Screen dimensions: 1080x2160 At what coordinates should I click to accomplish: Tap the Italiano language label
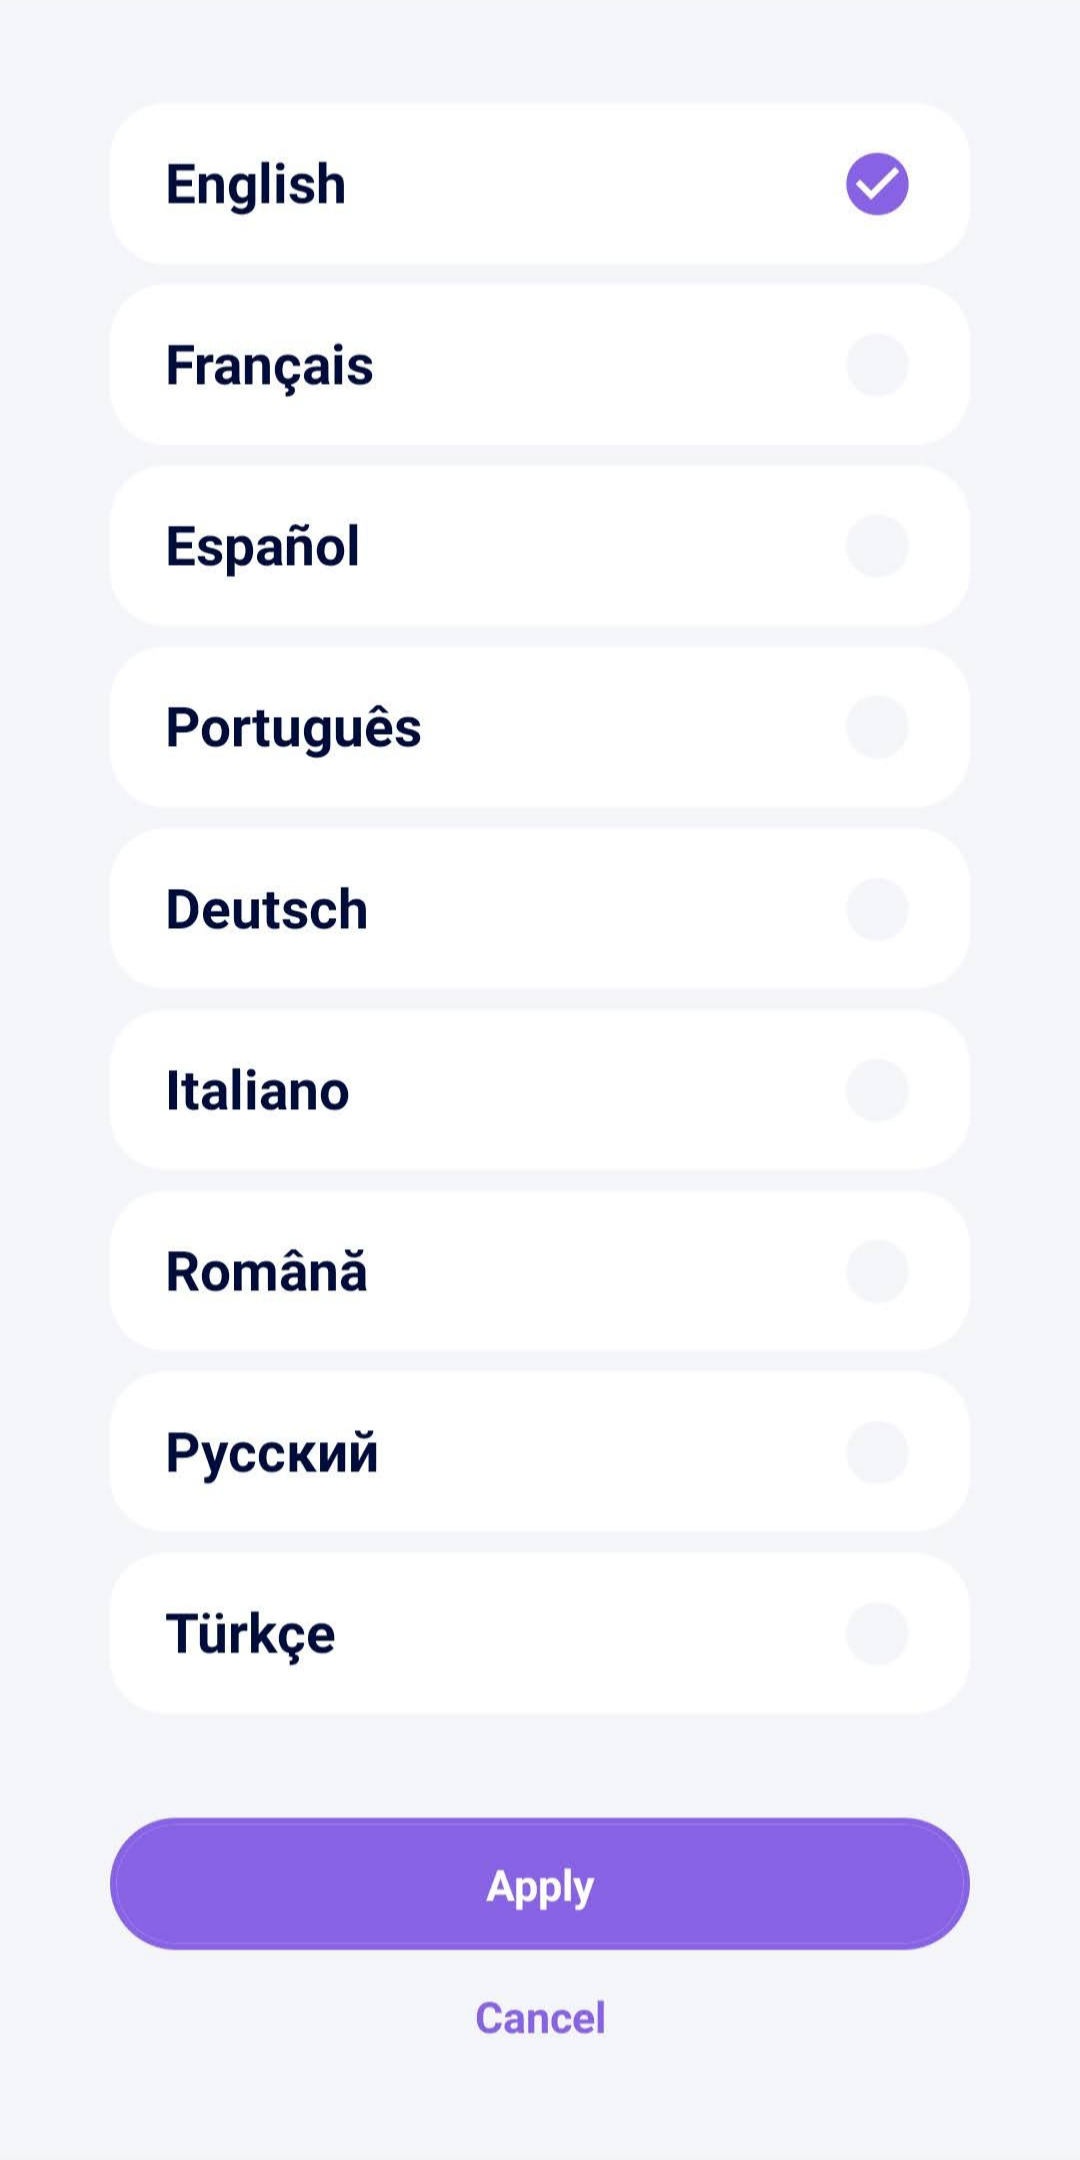coord(257,1091)
